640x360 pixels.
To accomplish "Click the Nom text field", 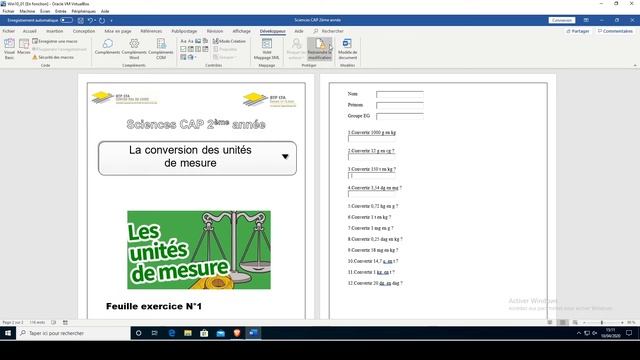I will click(400, 94).
